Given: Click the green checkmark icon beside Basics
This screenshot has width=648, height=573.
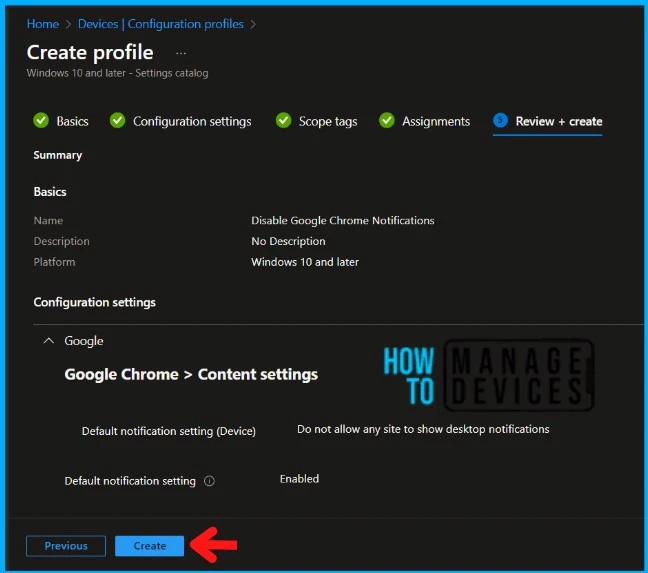Looking at the screenshot, I should pyautogui.click(x=41, y=120).
